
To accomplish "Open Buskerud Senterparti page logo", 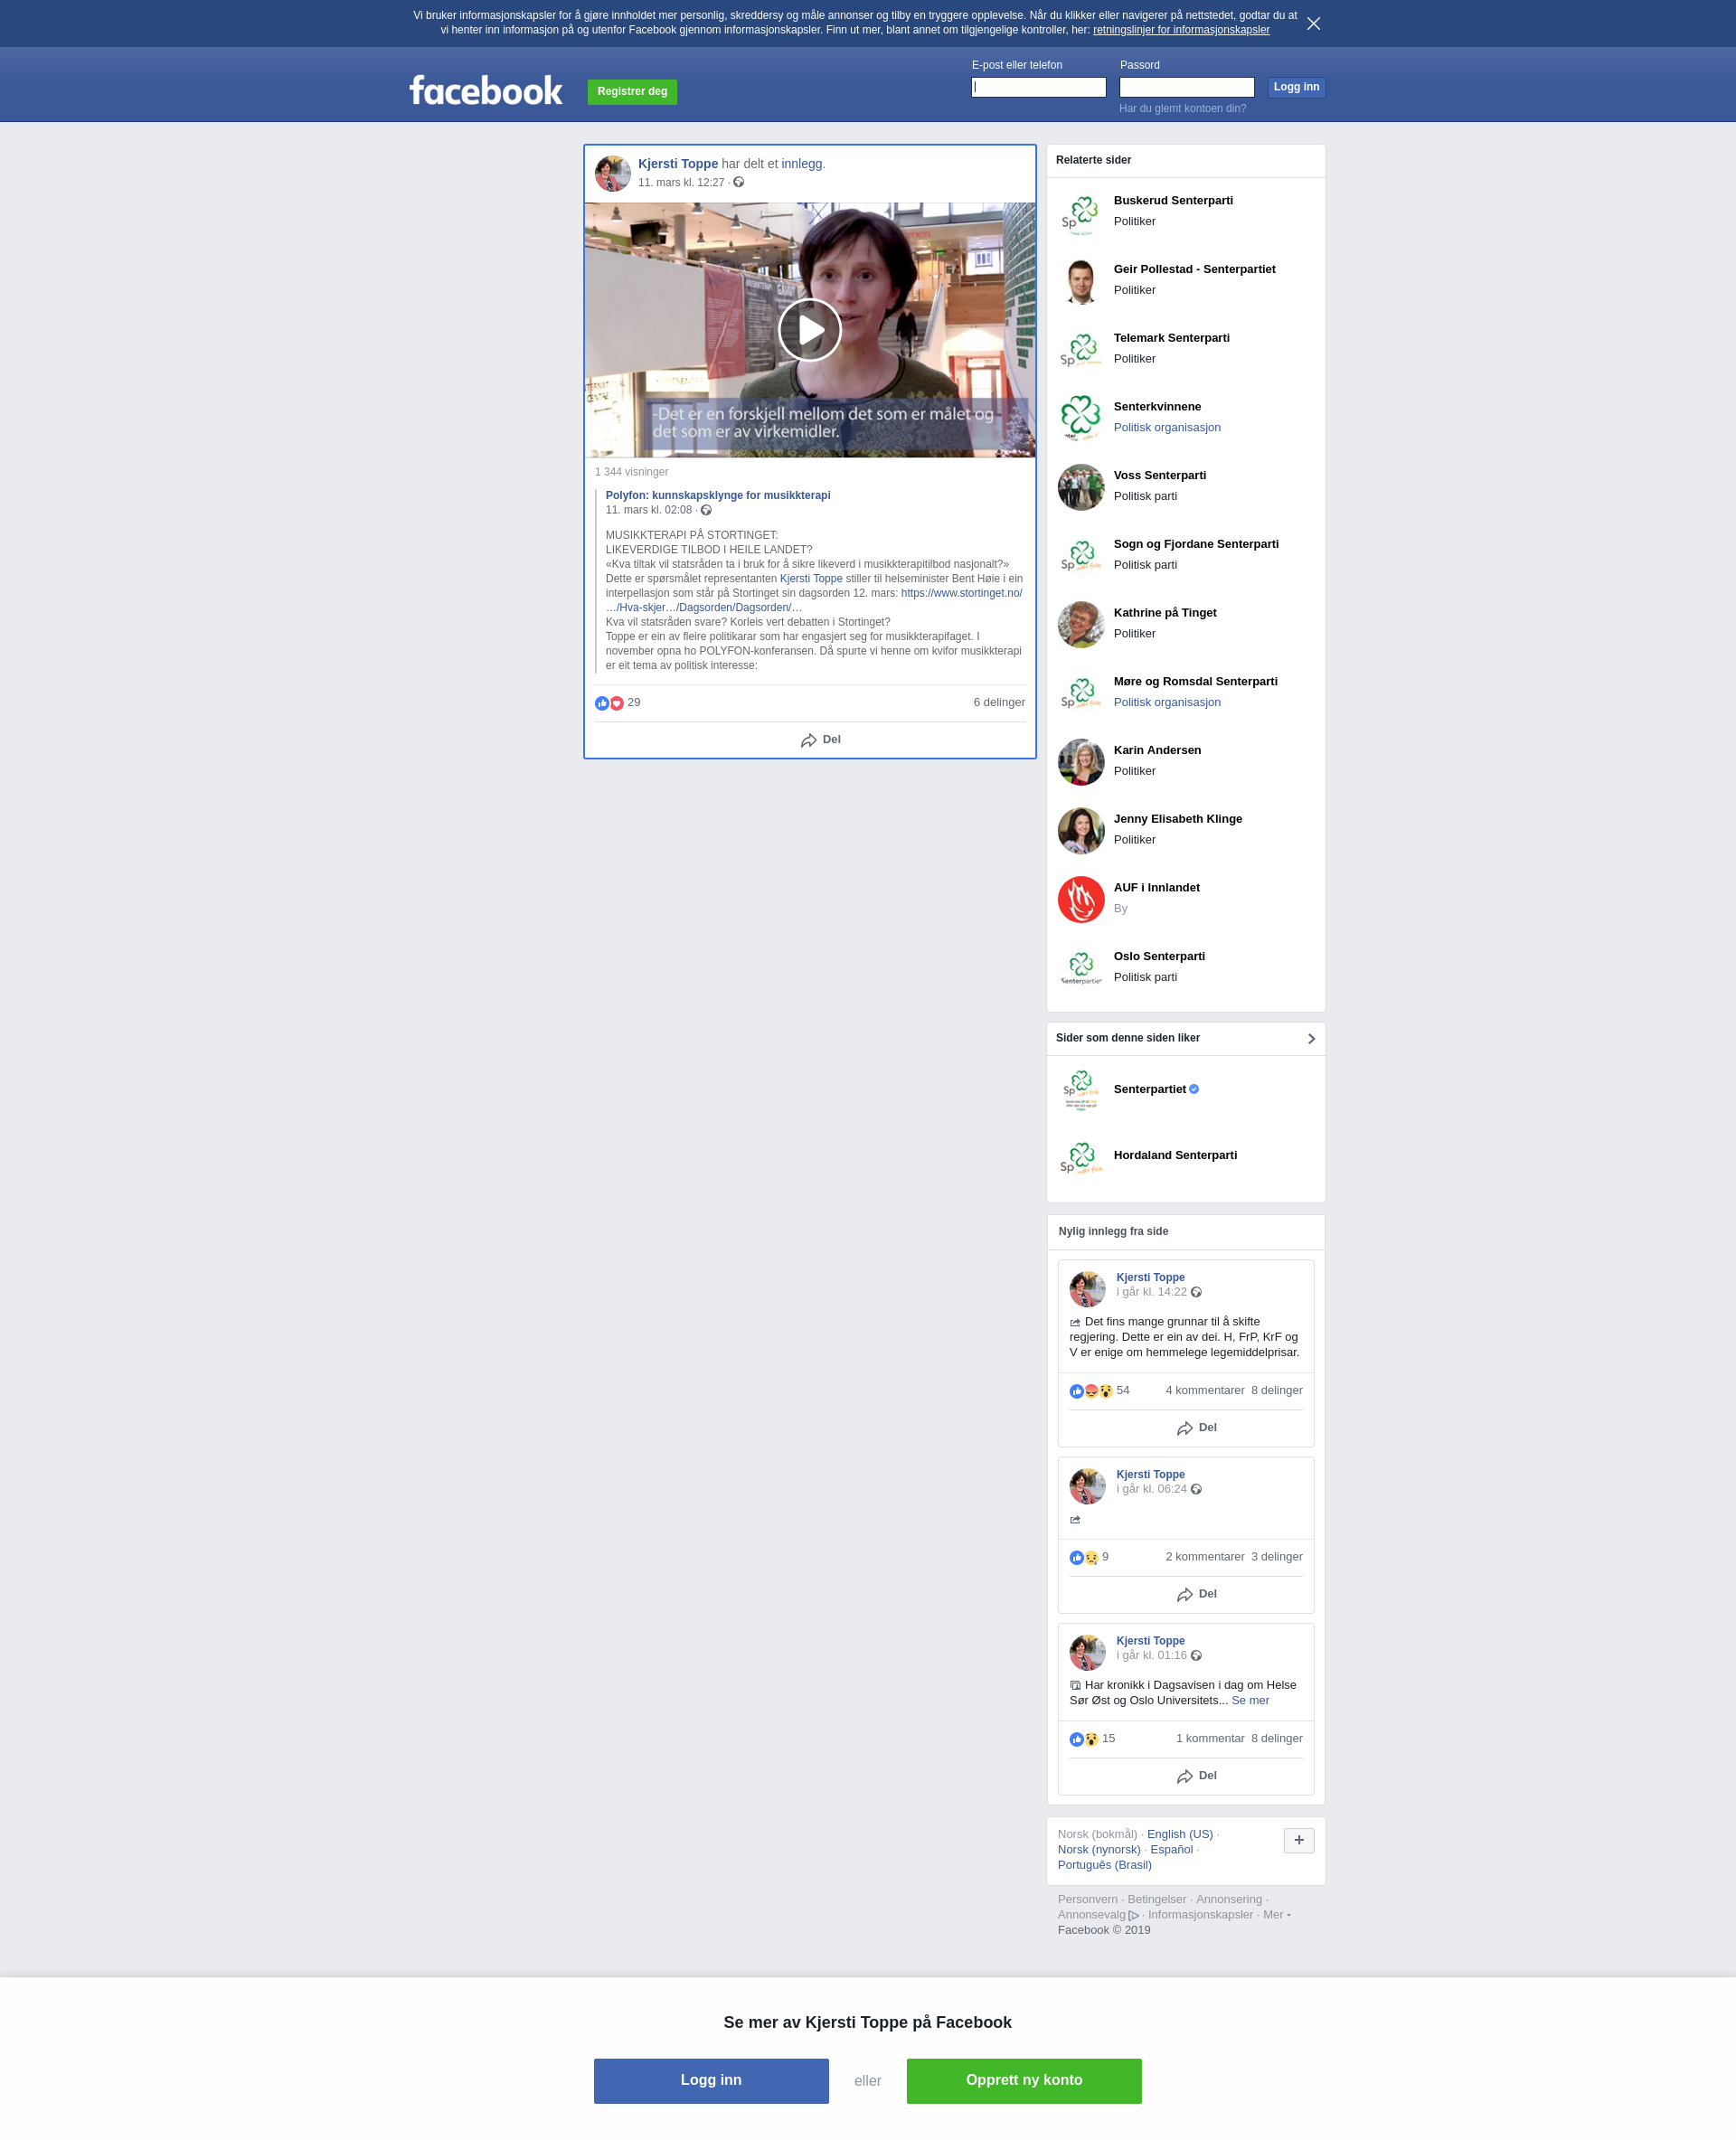I will coord(1081,213).
